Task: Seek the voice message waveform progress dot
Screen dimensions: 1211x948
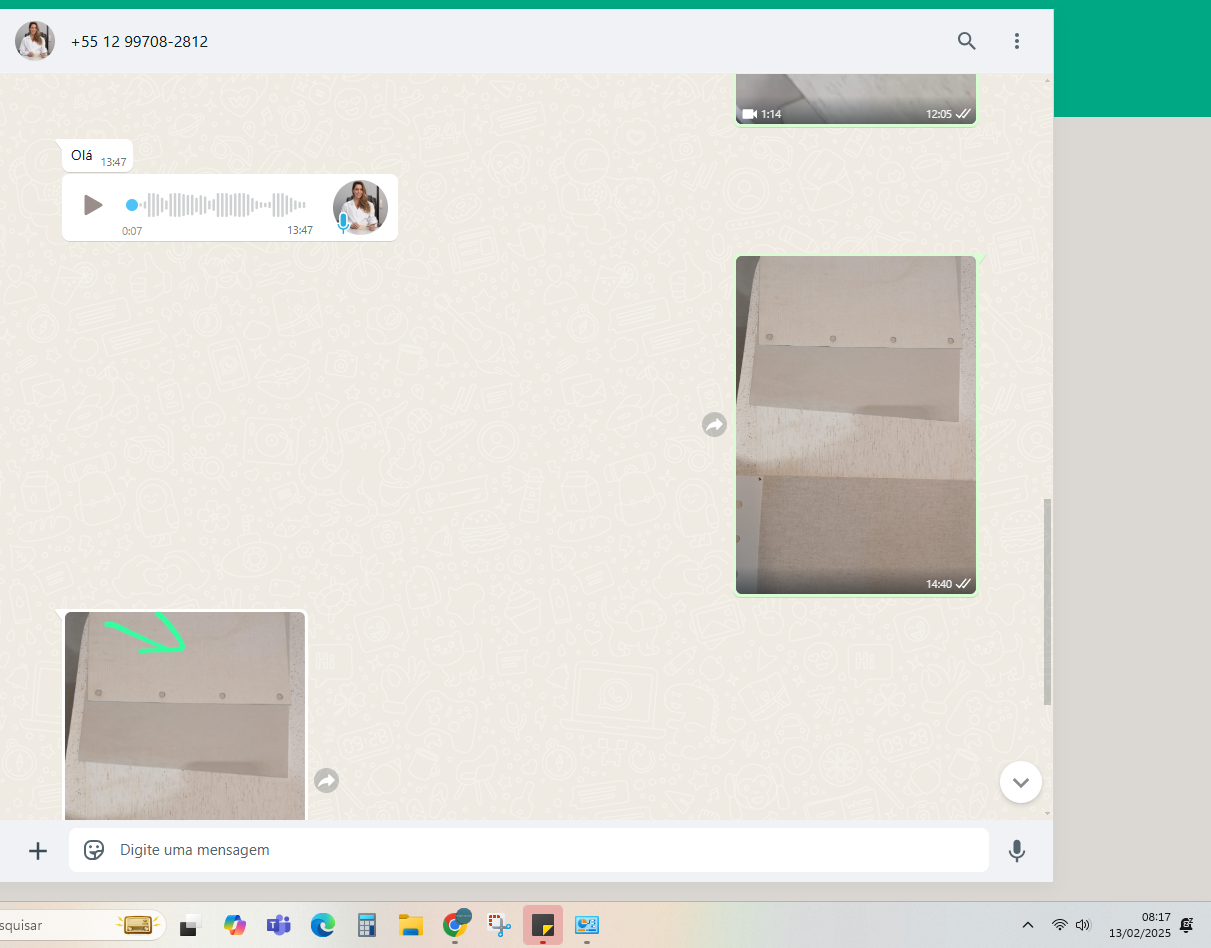Action: coord(132,205)
